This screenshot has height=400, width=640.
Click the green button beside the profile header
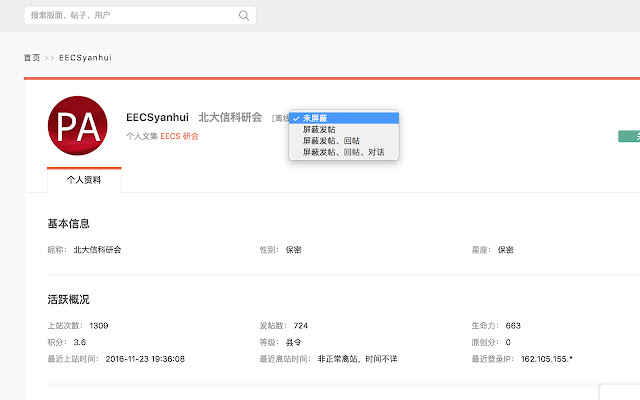629,136
